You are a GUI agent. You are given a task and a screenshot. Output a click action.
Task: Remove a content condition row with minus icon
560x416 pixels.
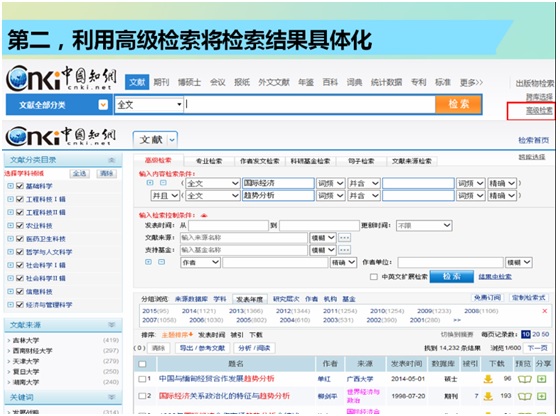pyautogui.click(x=163, y=183)
